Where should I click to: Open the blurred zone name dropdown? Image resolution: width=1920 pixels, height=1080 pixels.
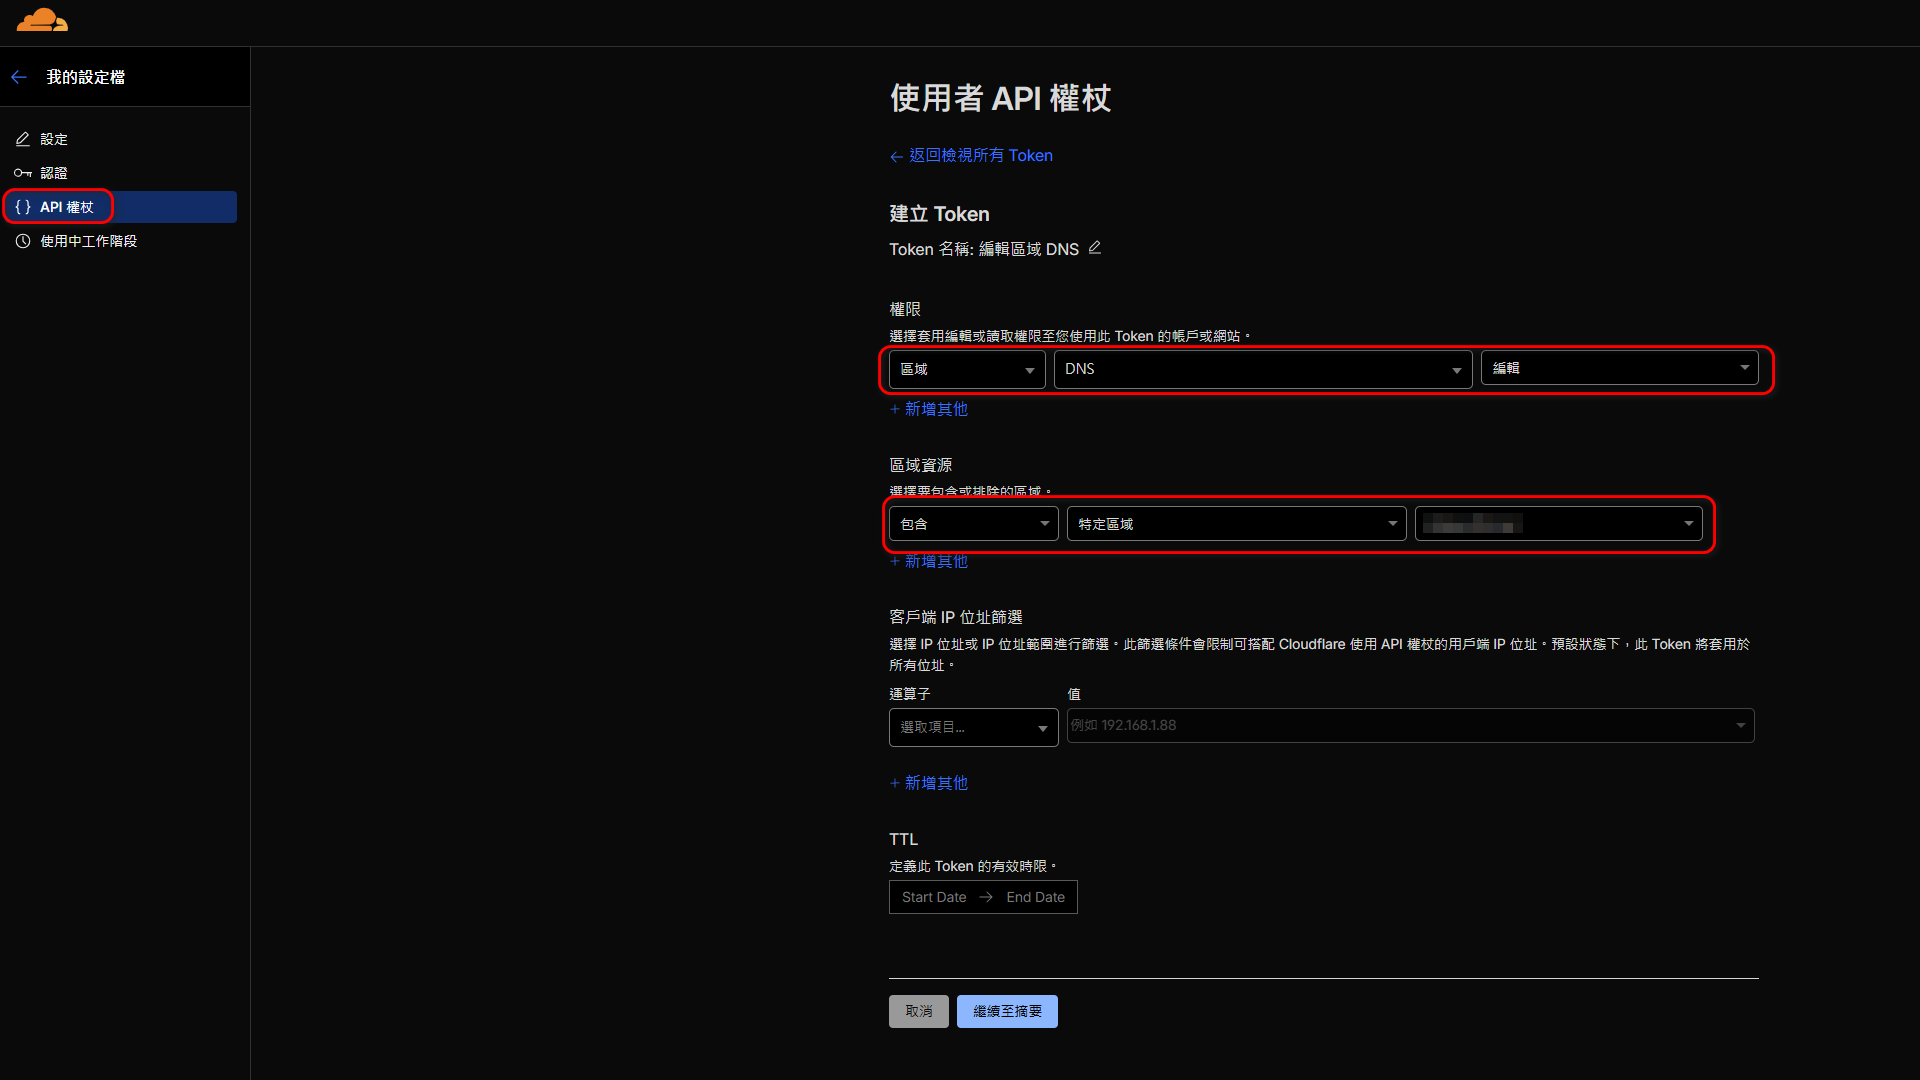tap(1559, 524)
